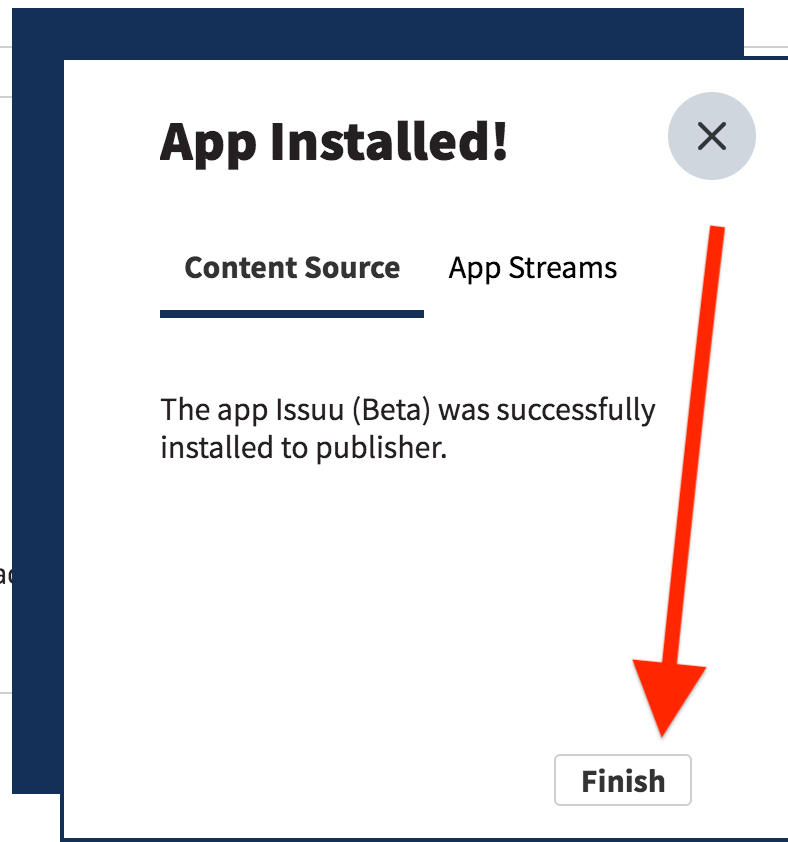Click the blue underline beneath Content Source
This screenshot has width=788, height=842.
[x=292, y=314]
